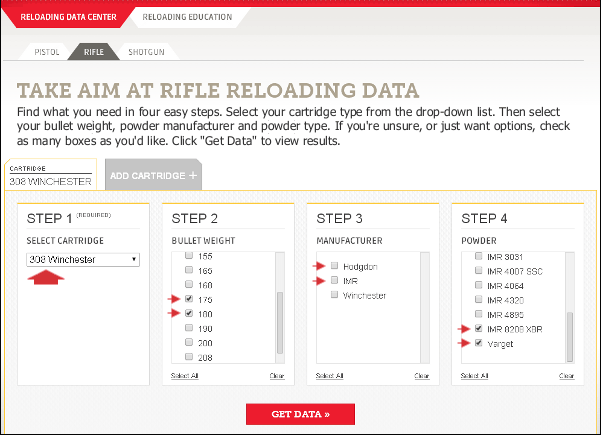Check the Winchester manufacturer box
The image size is (601, 435).
click(335, 294)
